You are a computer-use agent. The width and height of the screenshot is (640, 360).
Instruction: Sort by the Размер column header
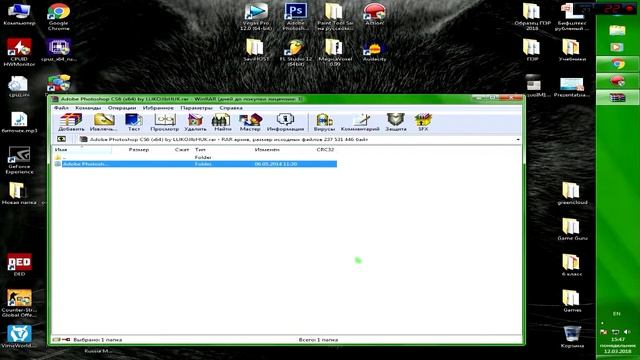click(x=139, y=150)
